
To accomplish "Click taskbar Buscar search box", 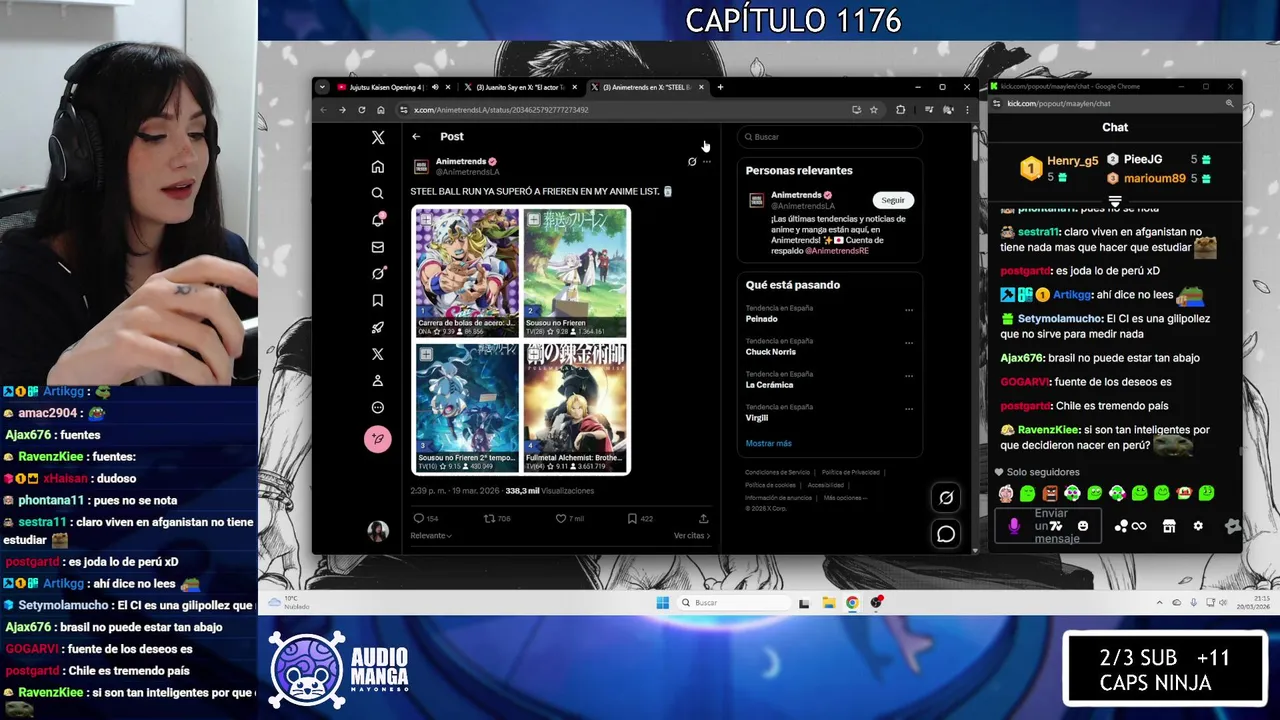I will click(x=733, y=603).
